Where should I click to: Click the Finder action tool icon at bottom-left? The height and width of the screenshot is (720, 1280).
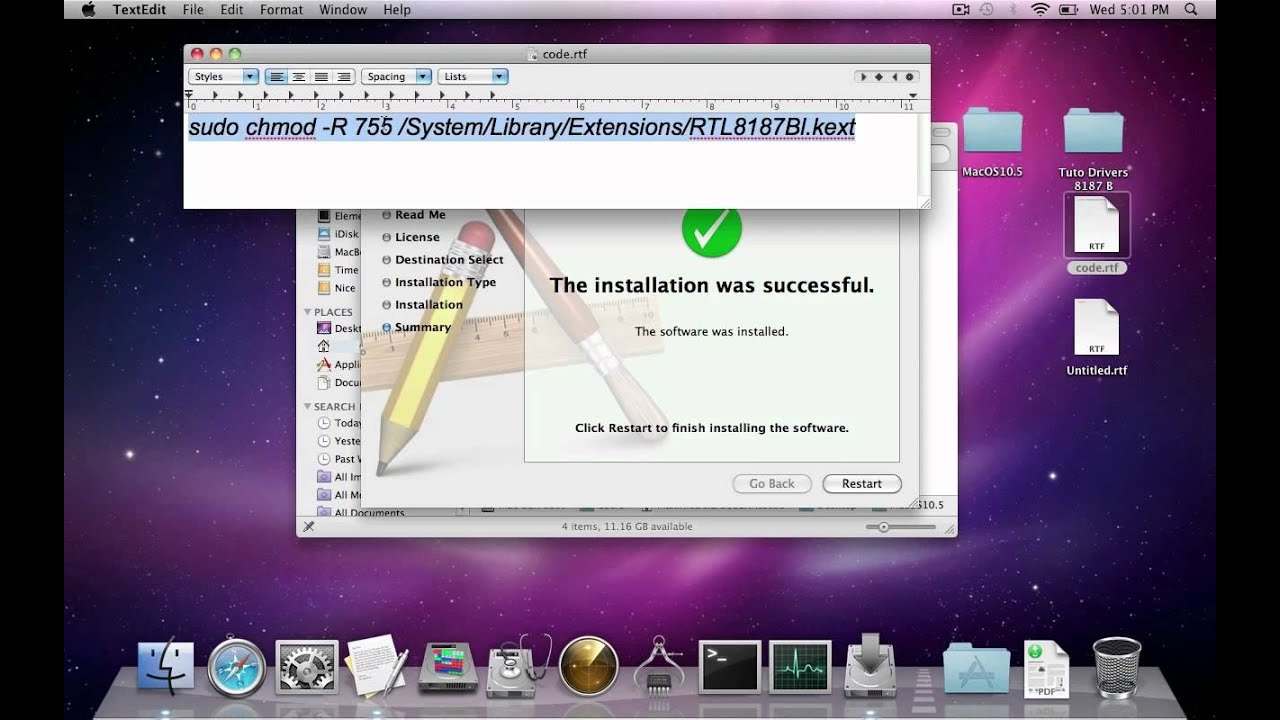[309, 527]
